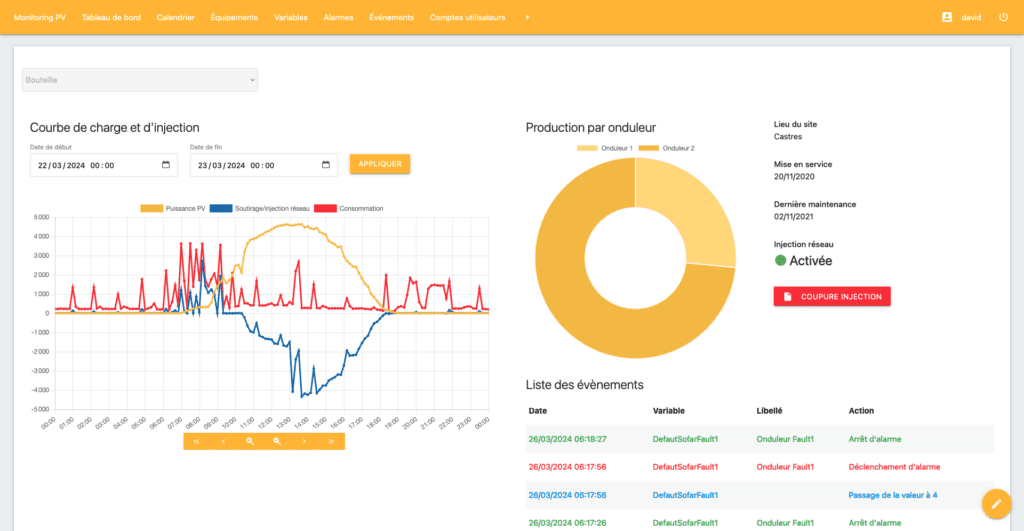Image resolution: width=1024 pixels, height=531 pixels.
Task: Open the Équipements menu
Action: coord(234,17)
